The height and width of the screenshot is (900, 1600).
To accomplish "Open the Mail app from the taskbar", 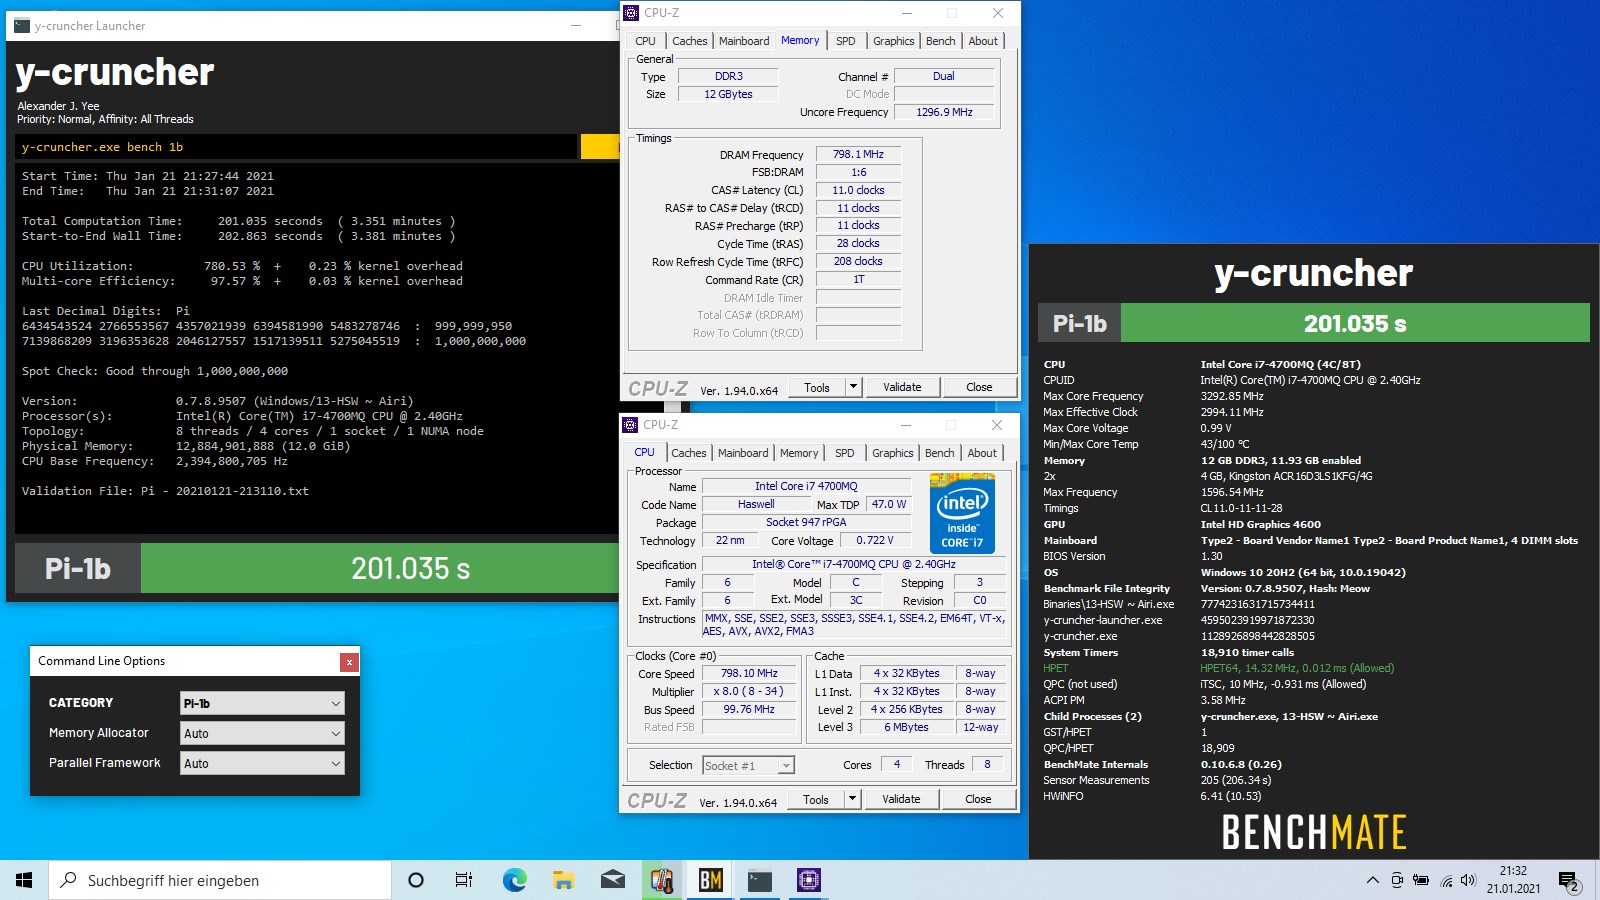I will 612,880.
